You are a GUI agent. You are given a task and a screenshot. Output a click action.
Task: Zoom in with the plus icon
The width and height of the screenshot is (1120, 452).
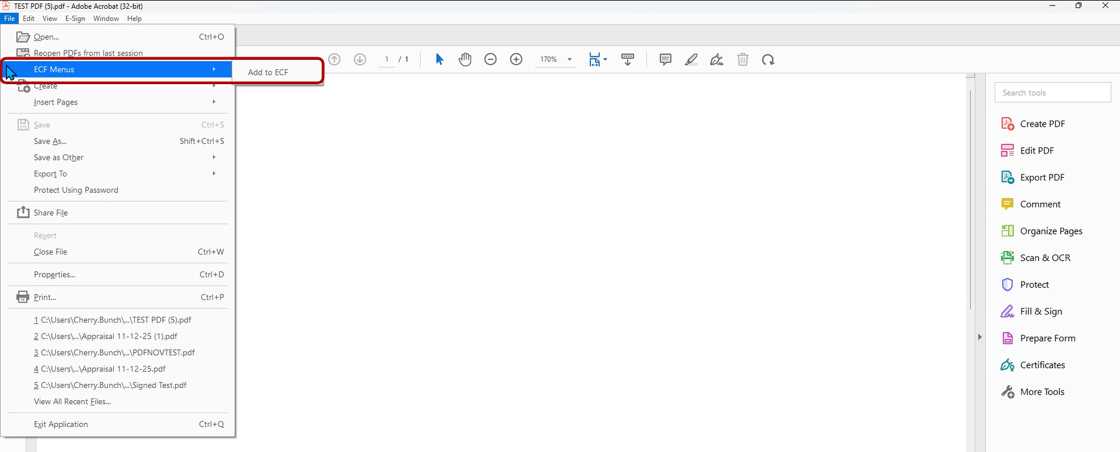(x=516, y=60)
